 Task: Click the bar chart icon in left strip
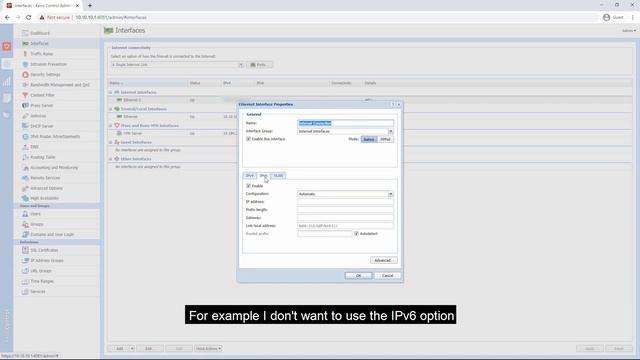tap(7, 81)
